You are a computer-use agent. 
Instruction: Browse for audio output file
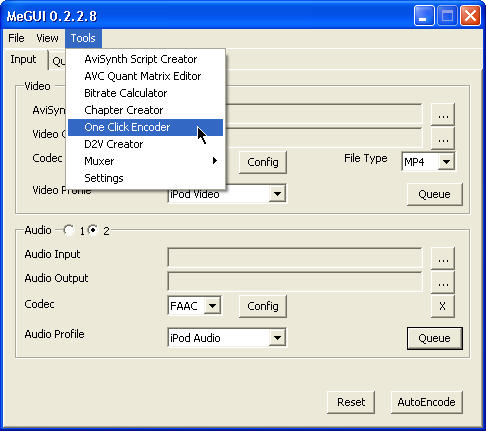[443, 283]
